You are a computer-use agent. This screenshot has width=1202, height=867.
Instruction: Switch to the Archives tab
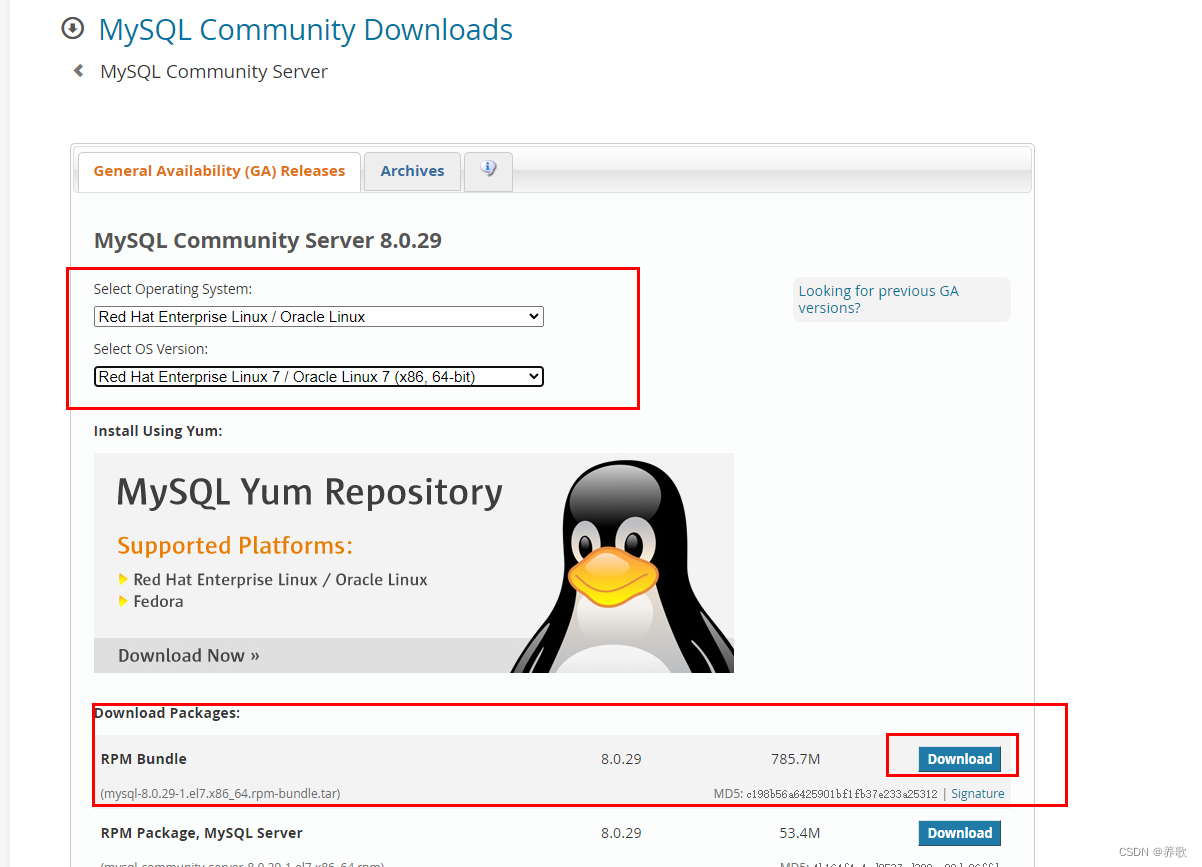[412, 171]
